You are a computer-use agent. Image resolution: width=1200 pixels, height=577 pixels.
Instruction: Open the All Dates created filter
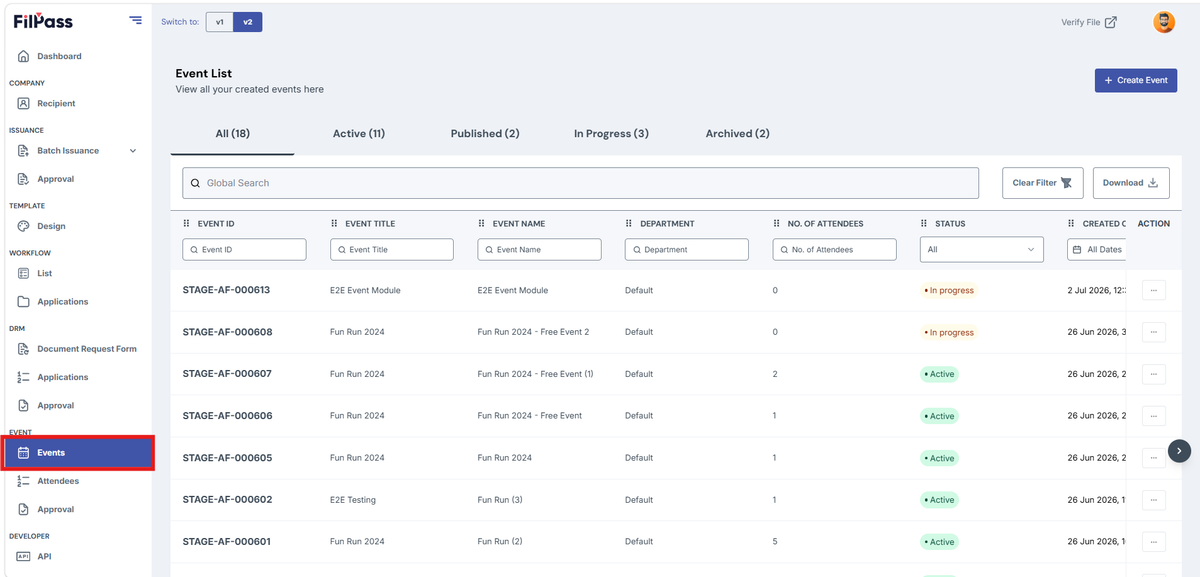tap(1097, 249)
